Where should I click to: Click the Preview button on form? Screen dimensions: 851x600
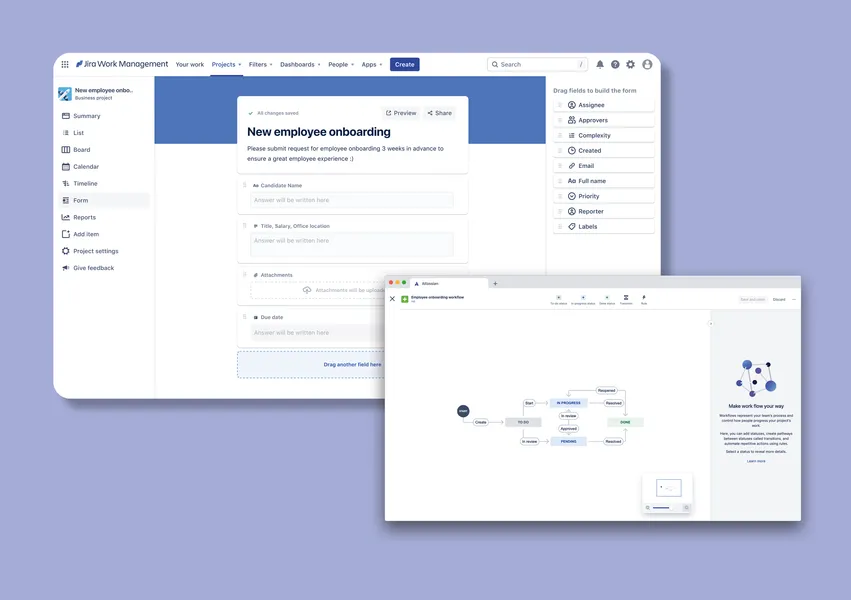401,113
